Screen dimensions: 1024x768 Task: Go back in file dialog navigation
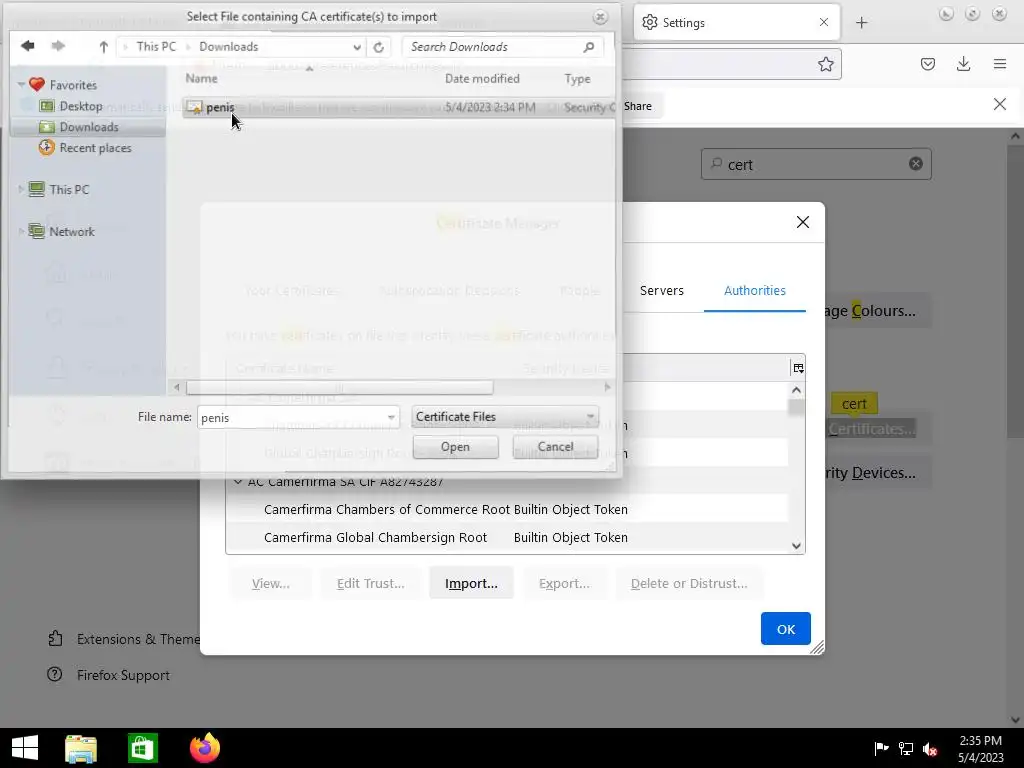click(x=27, y=46)
